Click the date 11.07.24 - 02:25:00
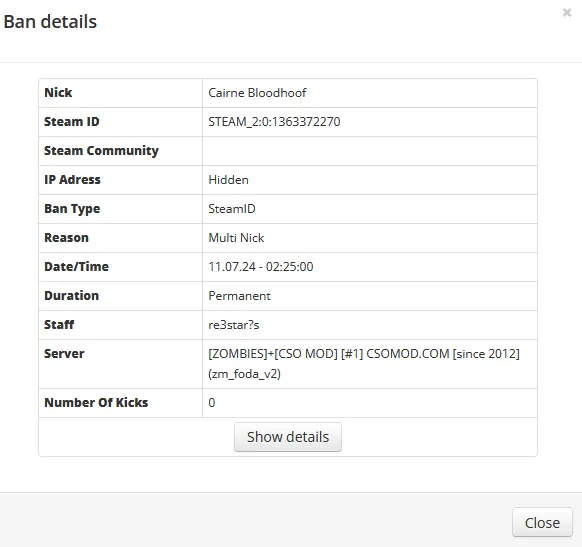Viewport: 582px width, 547px height. click(261, 266)
